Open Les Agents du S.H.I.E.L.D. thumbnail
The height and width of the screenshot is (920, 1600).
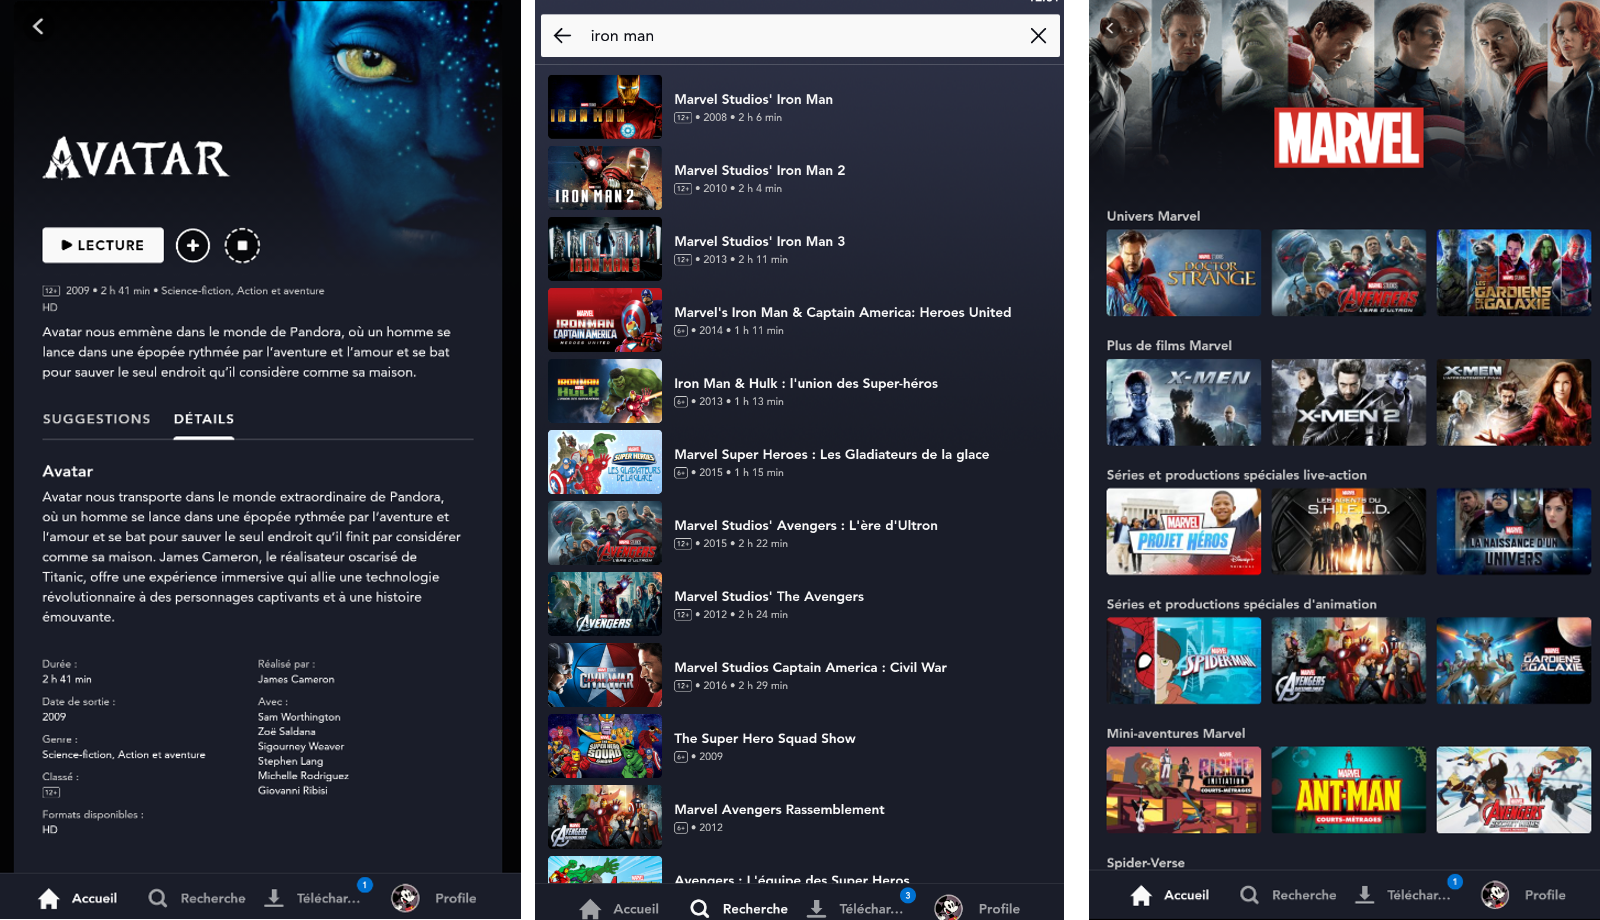point(1348,531)
